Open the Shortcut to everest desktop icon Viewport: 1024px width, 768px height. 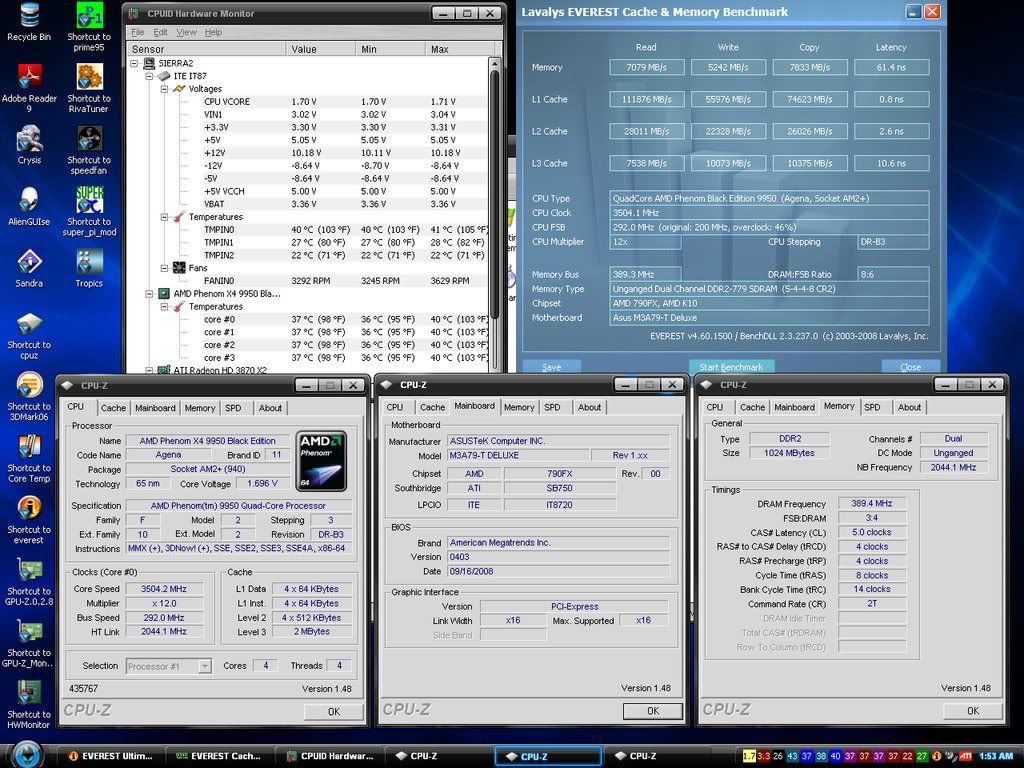pyautogui.click(x=29, y=520)
